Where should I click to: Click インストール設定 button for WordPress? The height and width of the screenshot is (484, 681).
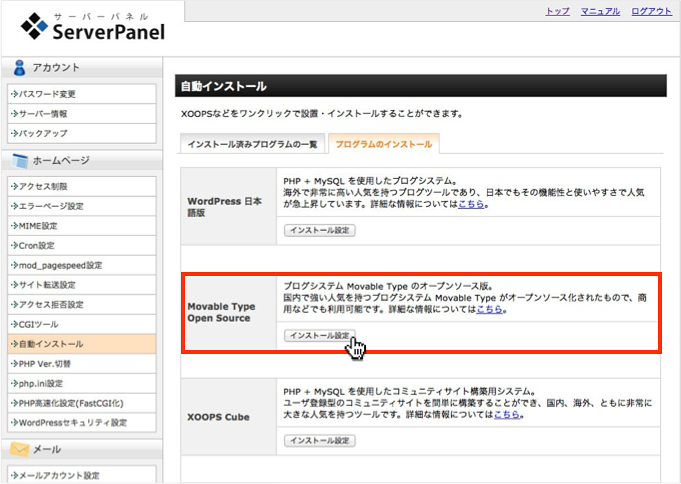(320, 230)
